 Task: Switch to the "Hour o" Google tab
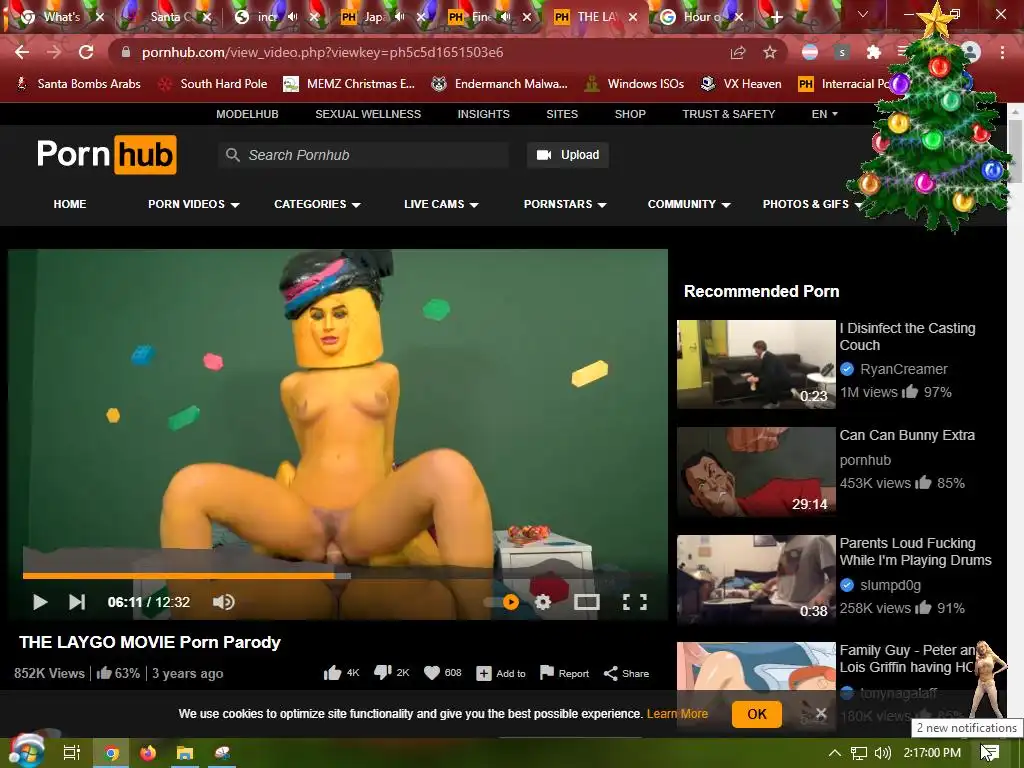[x=702, y=17]
